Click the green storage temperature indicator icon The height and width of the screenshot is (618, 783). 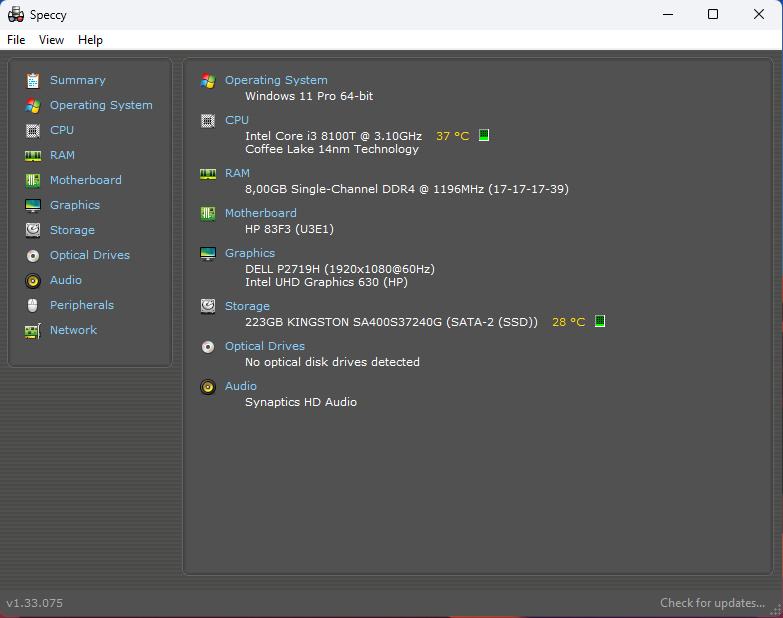coord(600,321)
